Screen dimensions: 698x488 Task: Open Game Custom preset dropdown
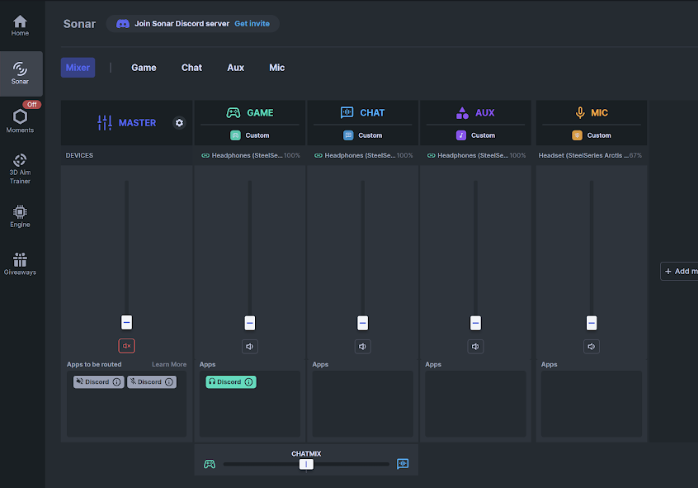point(250,135)
